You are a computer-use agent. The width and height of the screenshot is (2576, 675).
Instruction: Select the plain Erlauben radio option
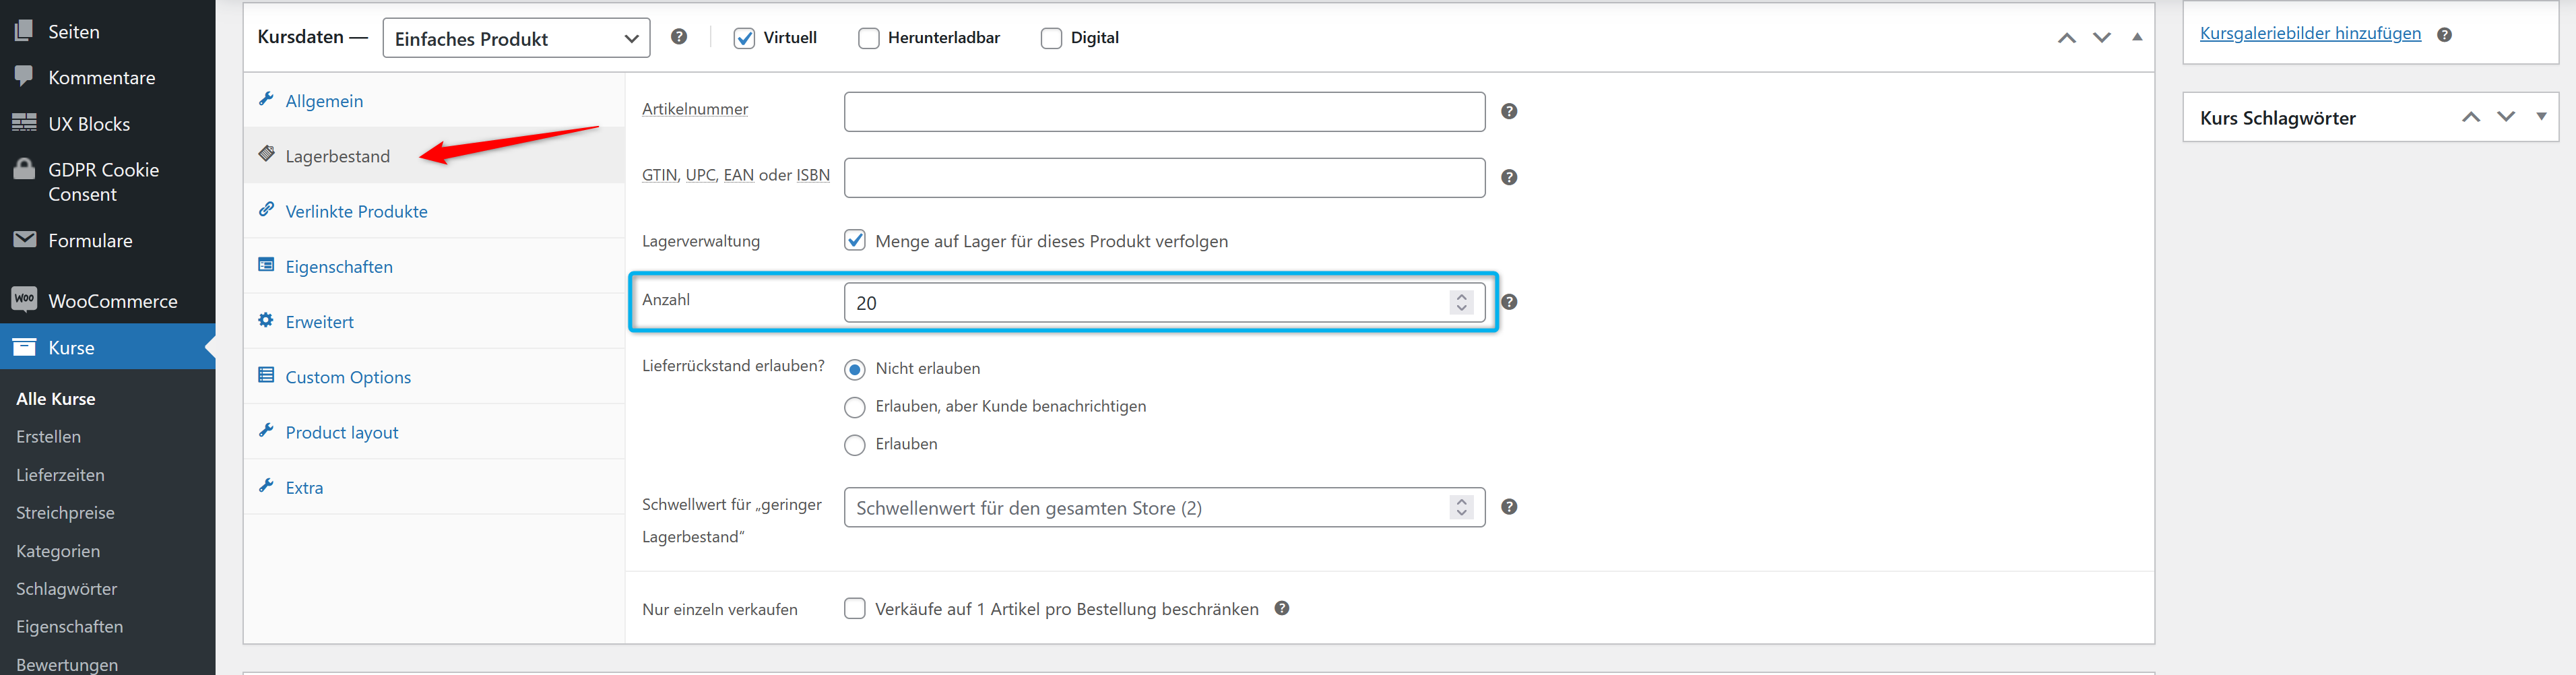(x=855, y=445)
